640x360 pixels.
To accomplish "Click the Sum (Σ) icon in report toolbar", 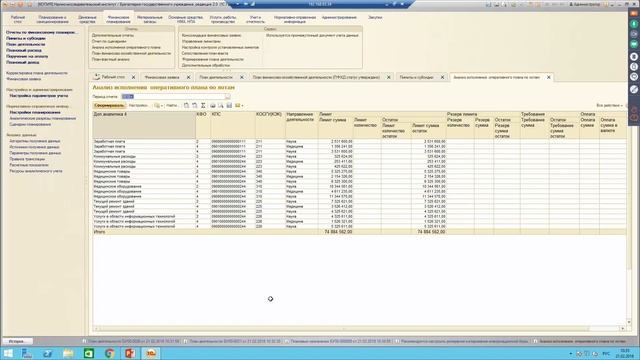I will [203, 105].
